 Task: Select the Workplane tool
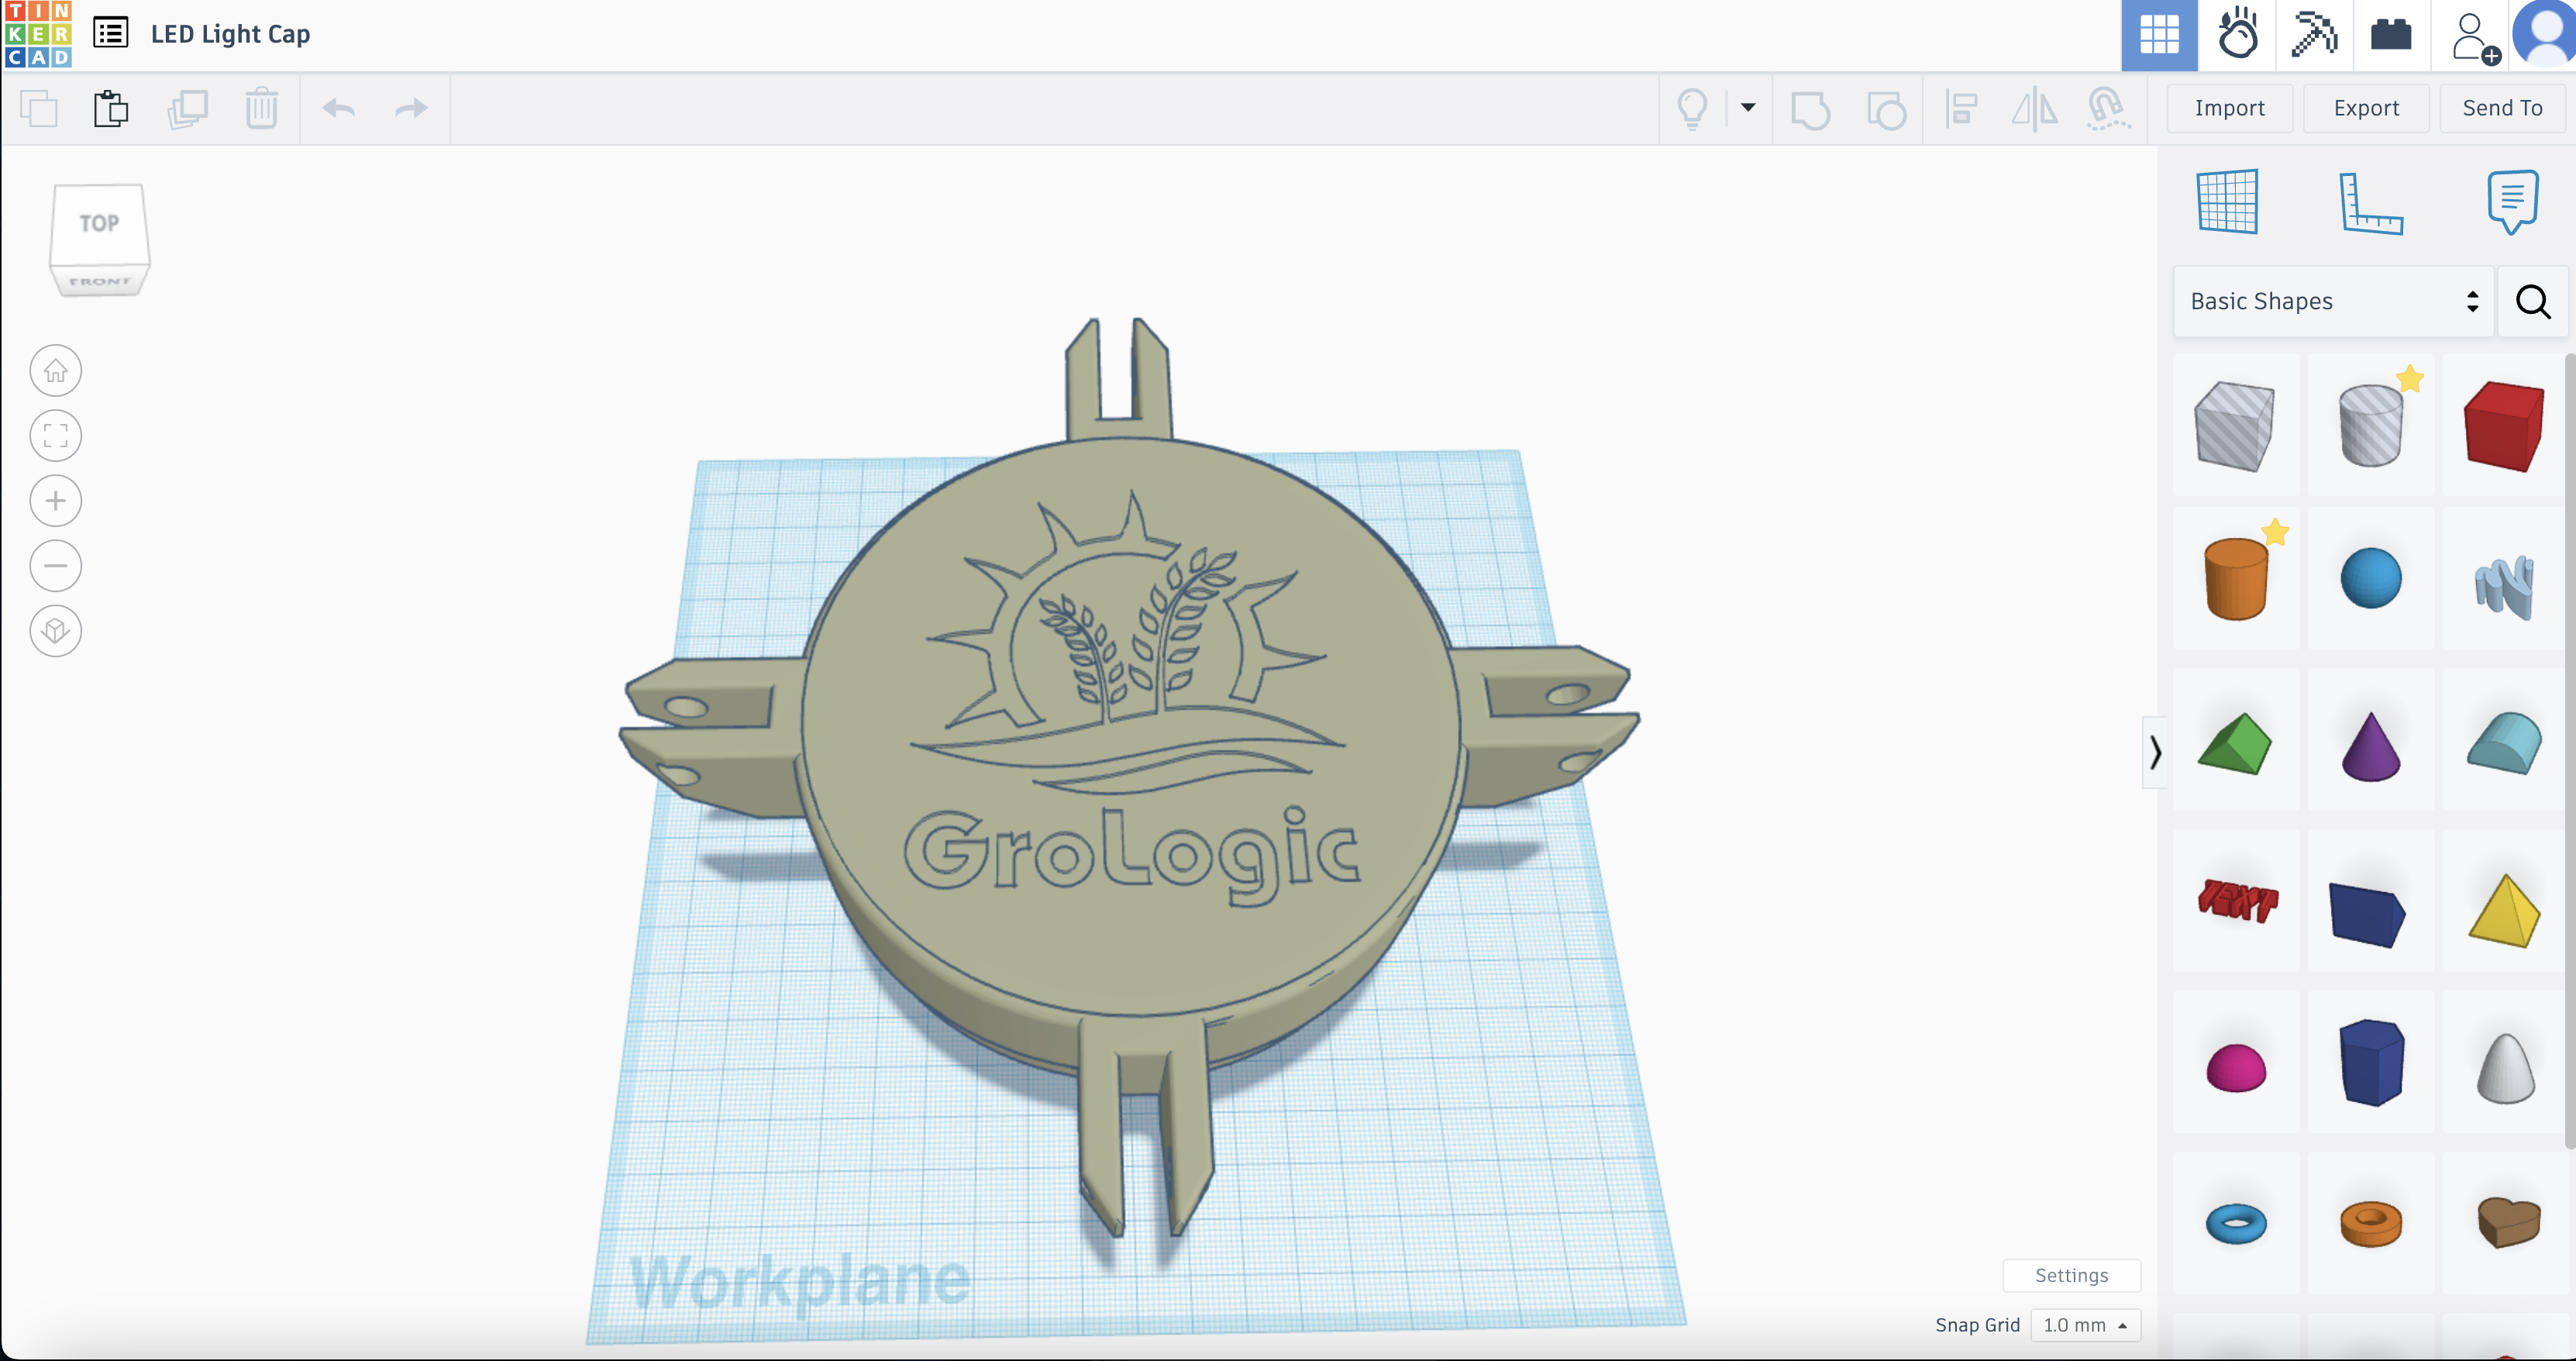coord(2227,202)
